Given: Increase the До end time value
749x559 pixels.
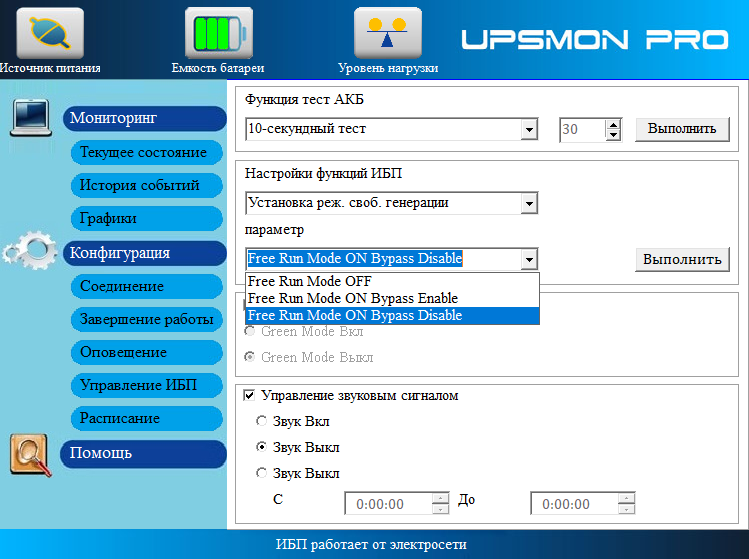Looking at the screenshot, I should pyautogui.click(x=626, y=498).
